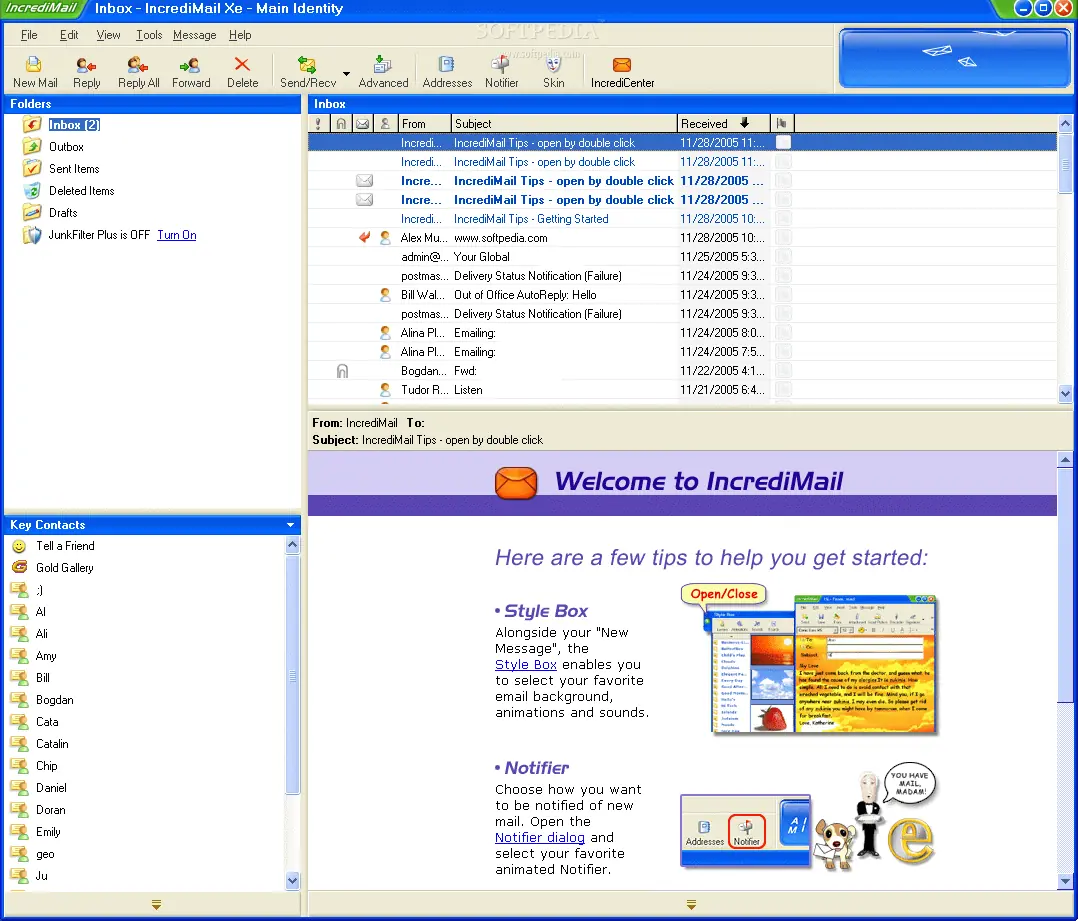Open Gold Gallery in Key Contacts

[65, 568]
